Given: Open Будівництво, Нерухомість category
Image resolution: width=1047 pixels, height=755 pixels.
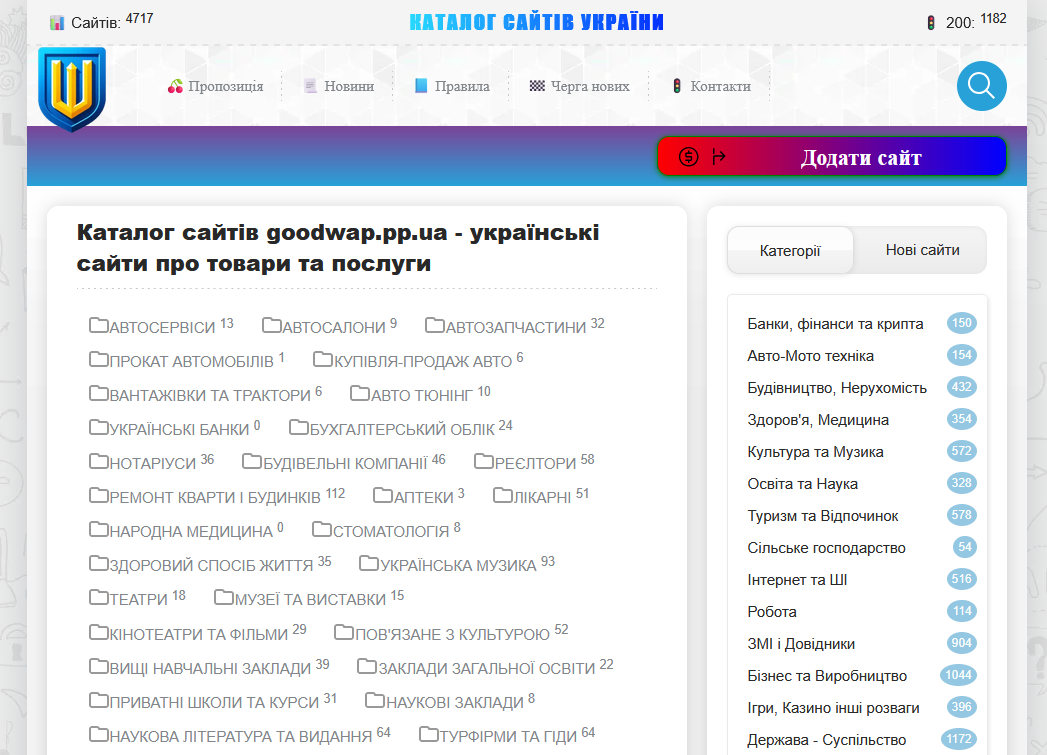Looking at the screenshot, I should point(837,388).
